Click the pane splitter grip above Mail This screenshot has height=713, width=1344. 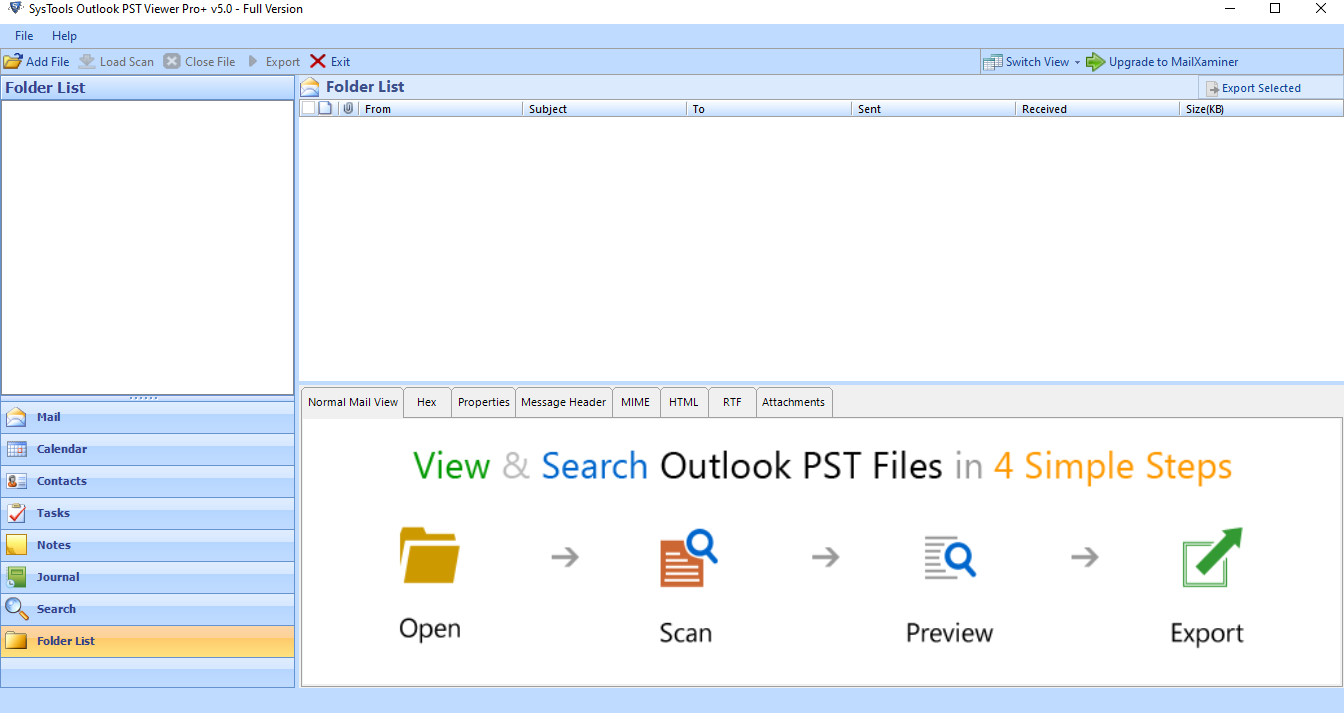pyautogui.click(x=145, y=398)
